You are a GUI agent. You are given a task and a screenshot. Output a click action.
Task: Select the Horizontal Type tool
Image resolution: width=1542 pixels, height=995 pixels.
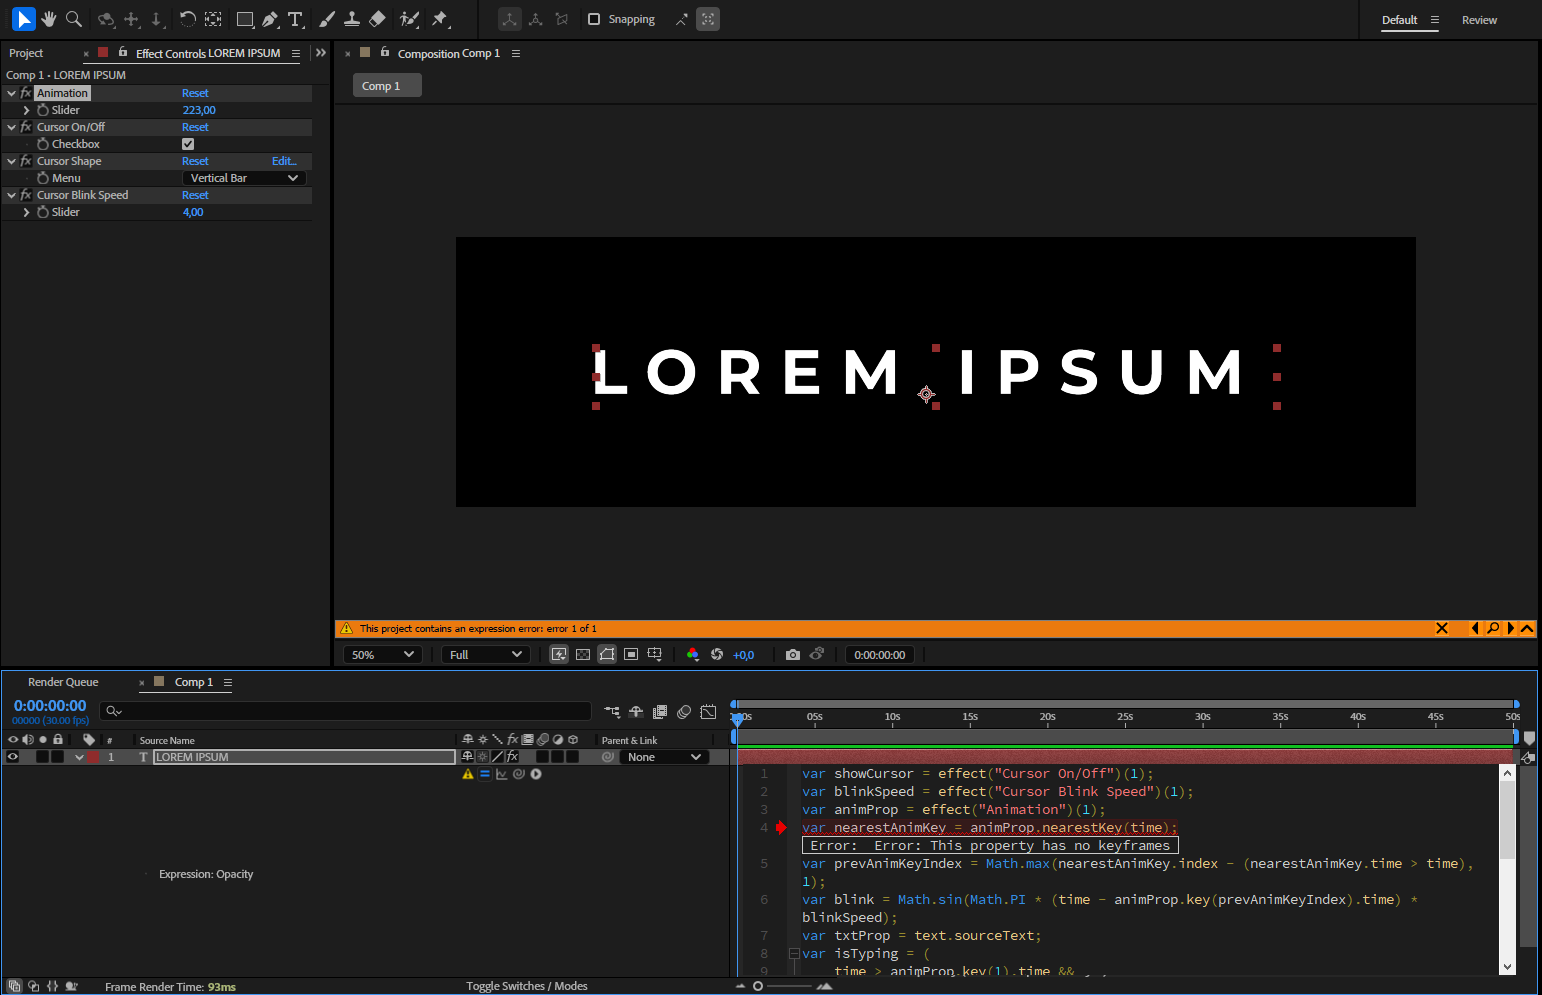tap(296, 19)
